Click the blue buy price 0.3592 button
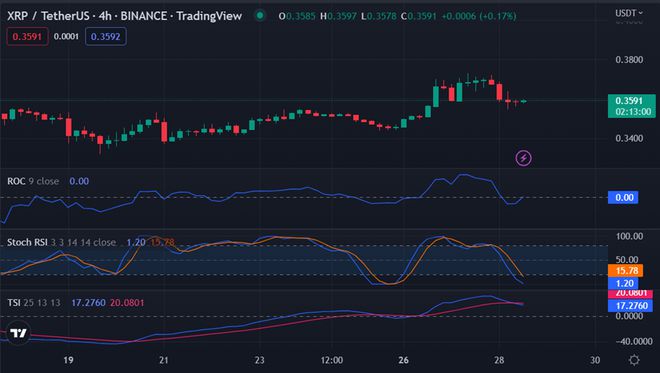 [x=106, y=37]
